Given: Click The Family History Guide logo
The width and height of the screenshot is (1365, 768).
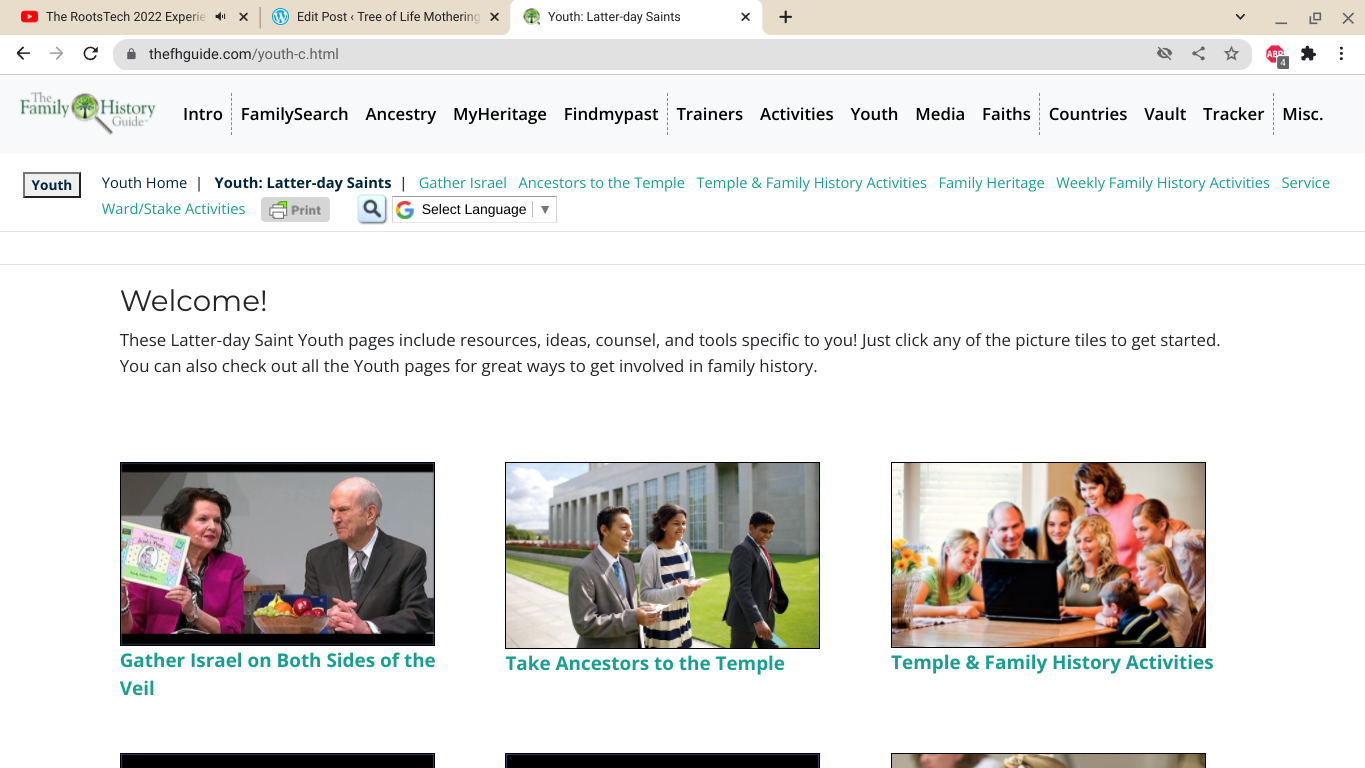Looking at the screenshot, I should pyautogui.click(x=88, y=112).
